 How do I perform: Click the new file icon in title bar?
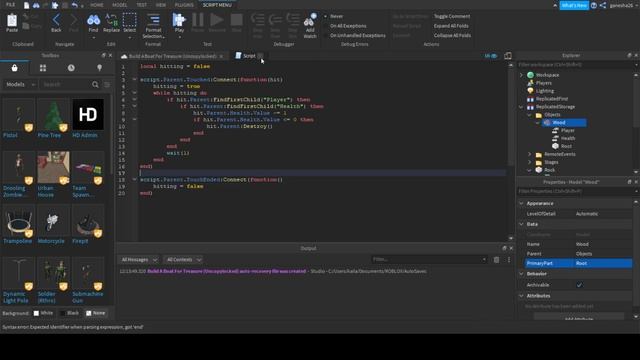tap(26, 5)
